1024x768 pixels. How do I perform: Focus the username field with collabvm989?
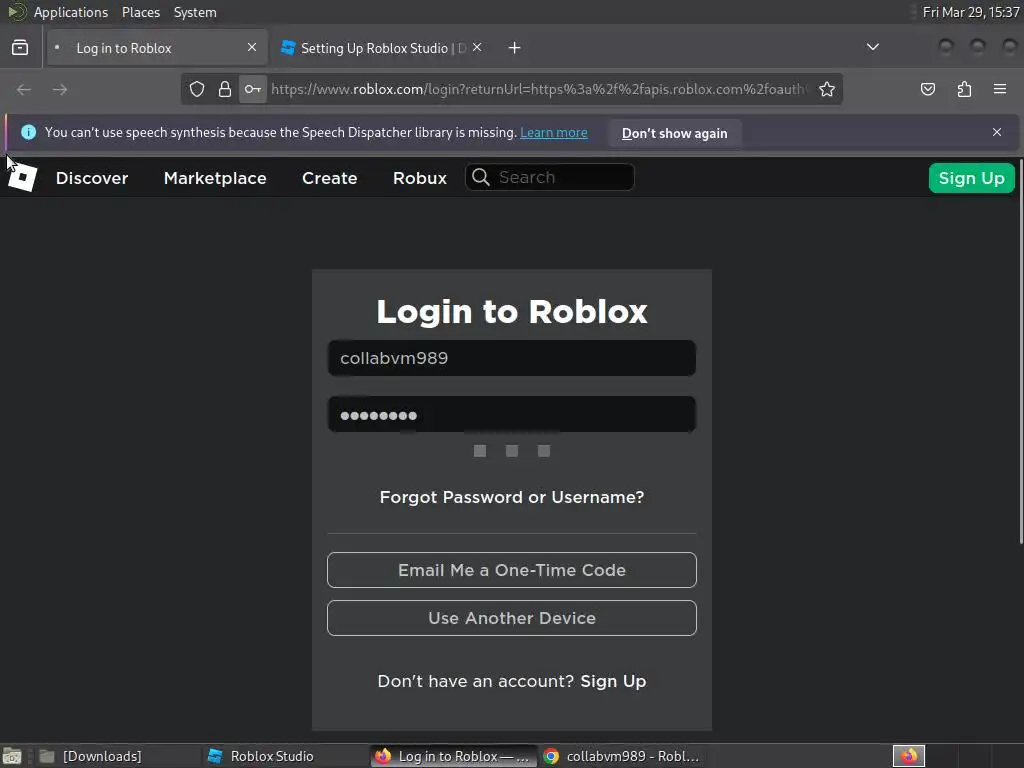512,358
